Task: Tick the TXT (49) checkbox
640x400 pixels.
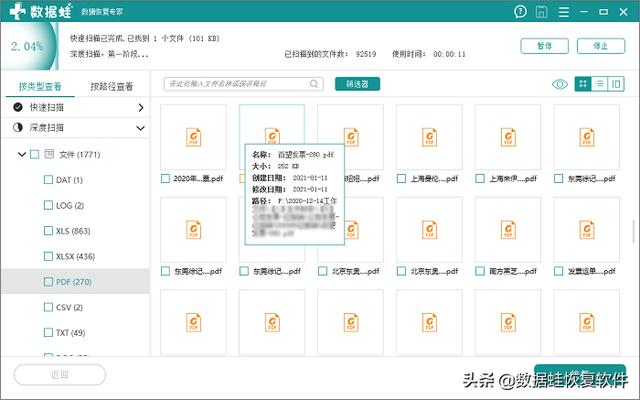Action: (48, 333)
